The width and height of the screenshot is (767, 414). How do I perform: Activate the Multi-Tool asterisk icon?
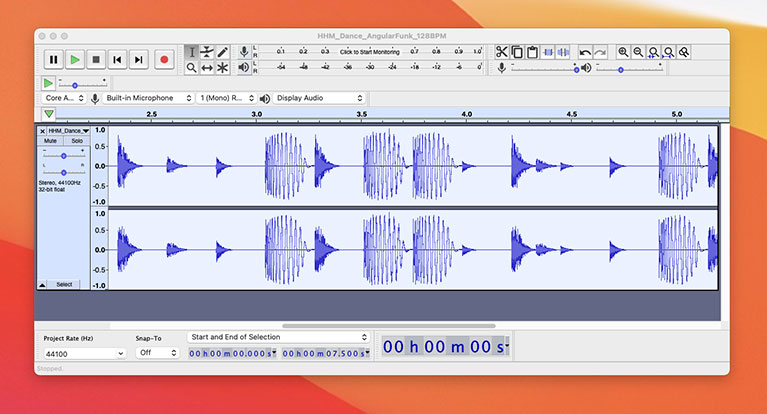coord(223,68)
